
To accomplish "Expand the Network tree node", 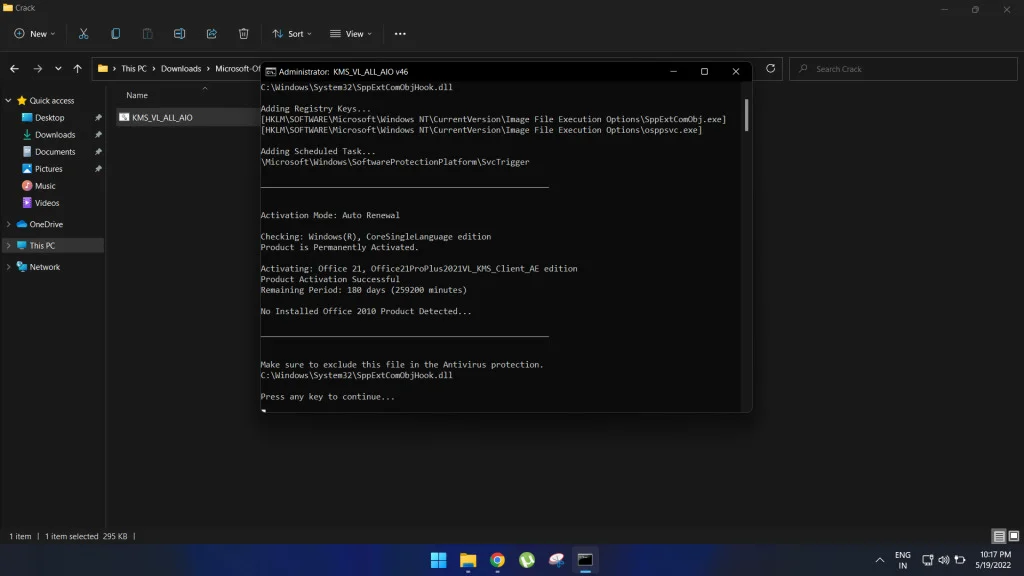I will click(x=8, y=267).
